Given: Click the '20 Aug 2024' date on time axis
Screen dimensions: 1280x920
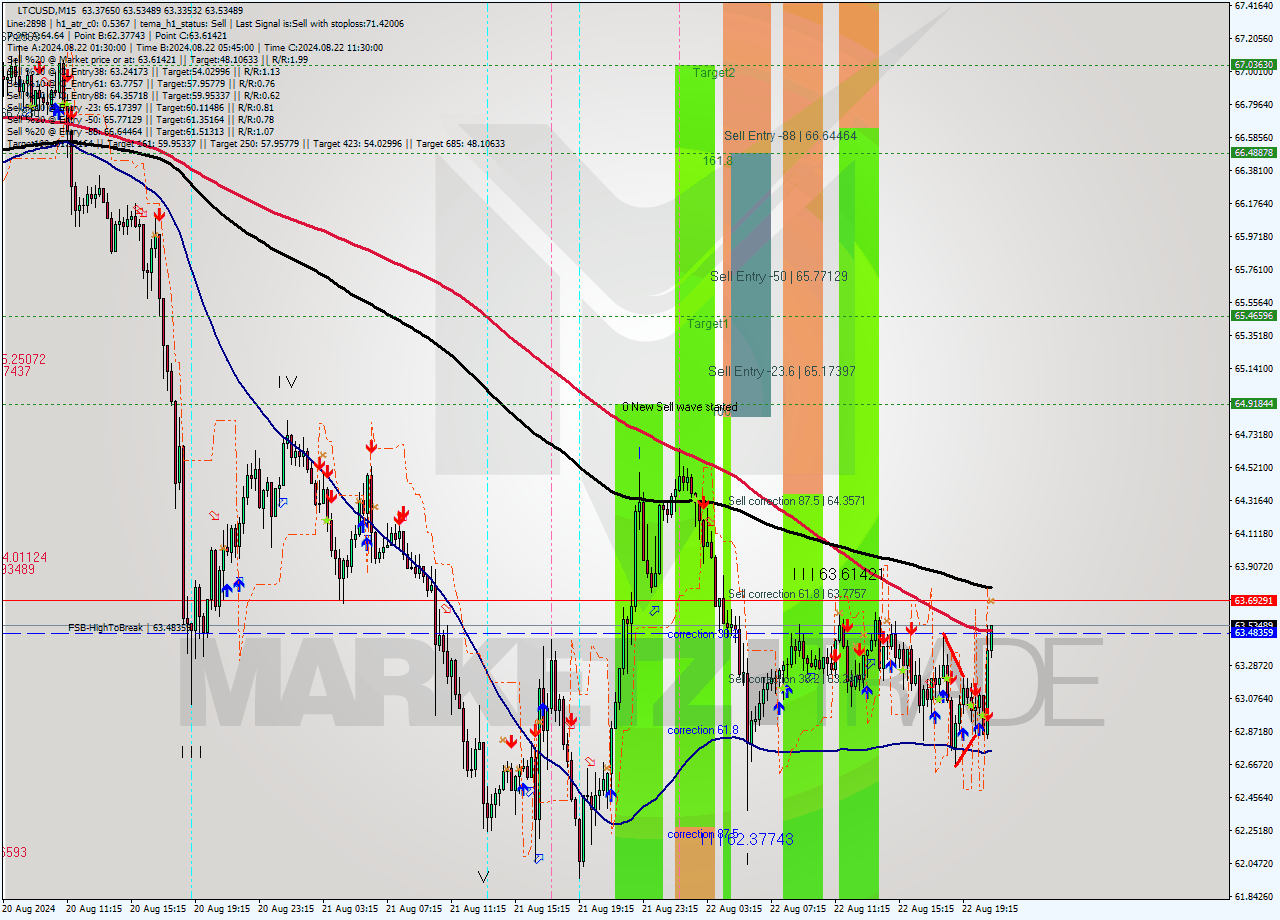Looking at the screenshot, I should click(x=28, y=909).
